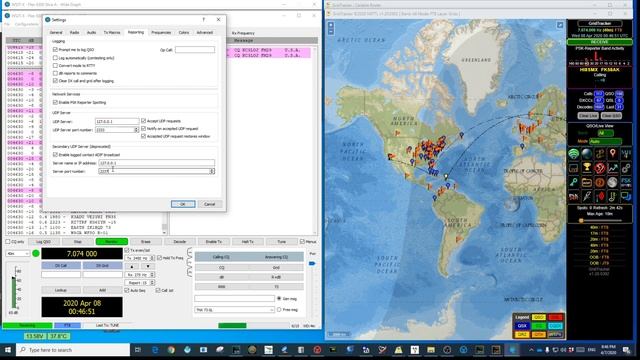The height and width of the screenshot is (360, 640).
Task: Click the green round status indicator beside frequency
Action: (x=36, y=253)
